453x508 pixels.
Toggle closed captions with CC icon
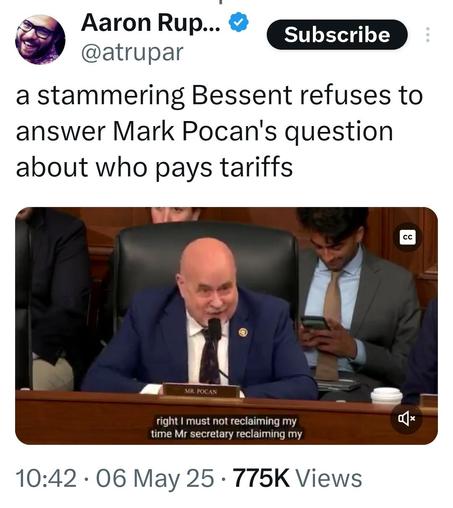tap(408, 237)
